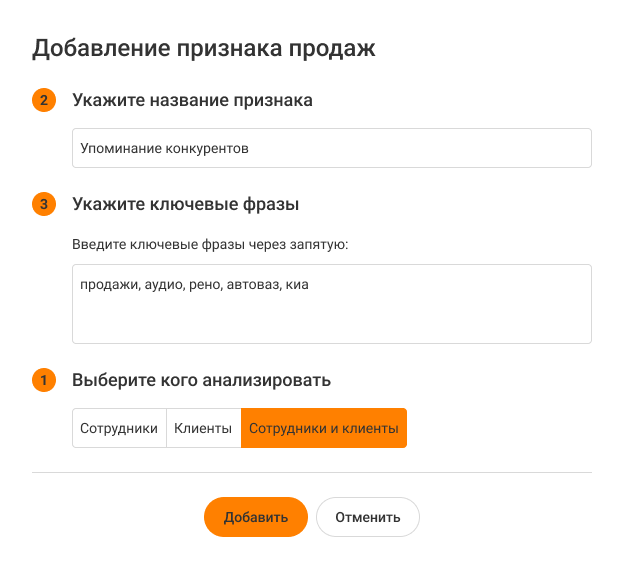
Task: Place cursor on the word киа
Action: coord(297,285)
